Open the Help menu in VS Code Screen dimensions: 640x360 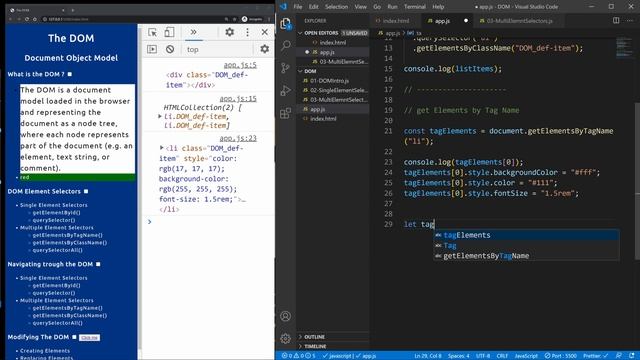click(438, 7)
